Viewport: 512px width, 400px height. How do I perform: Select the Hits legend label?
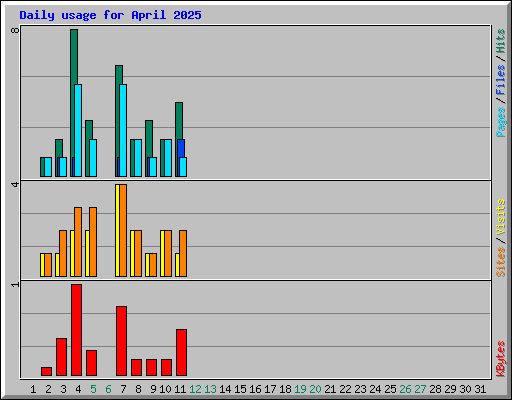point(501,41)
